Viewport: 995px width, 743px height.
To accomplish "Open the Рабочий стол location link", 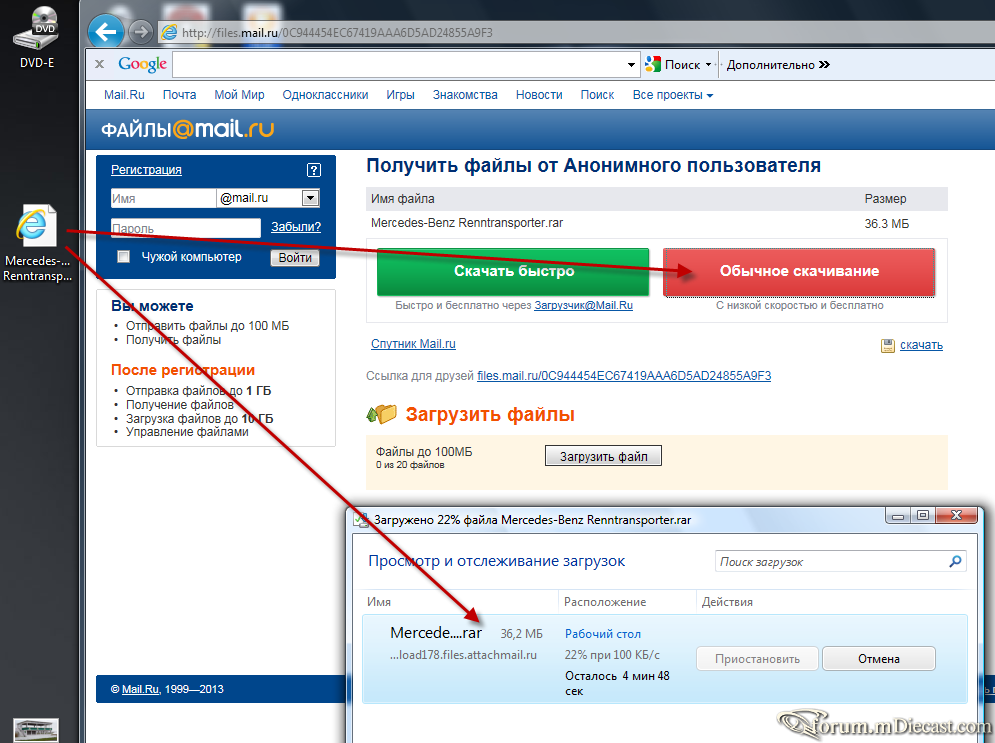I will click(x=603, y=633).
